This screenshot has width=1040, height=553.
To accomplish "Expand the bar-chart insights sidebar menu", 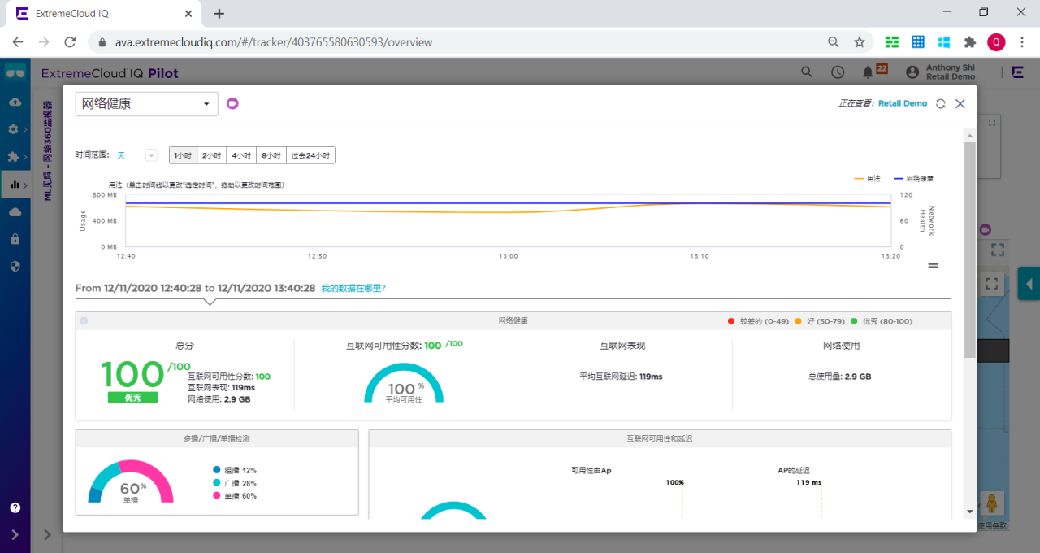I will 16,185.
